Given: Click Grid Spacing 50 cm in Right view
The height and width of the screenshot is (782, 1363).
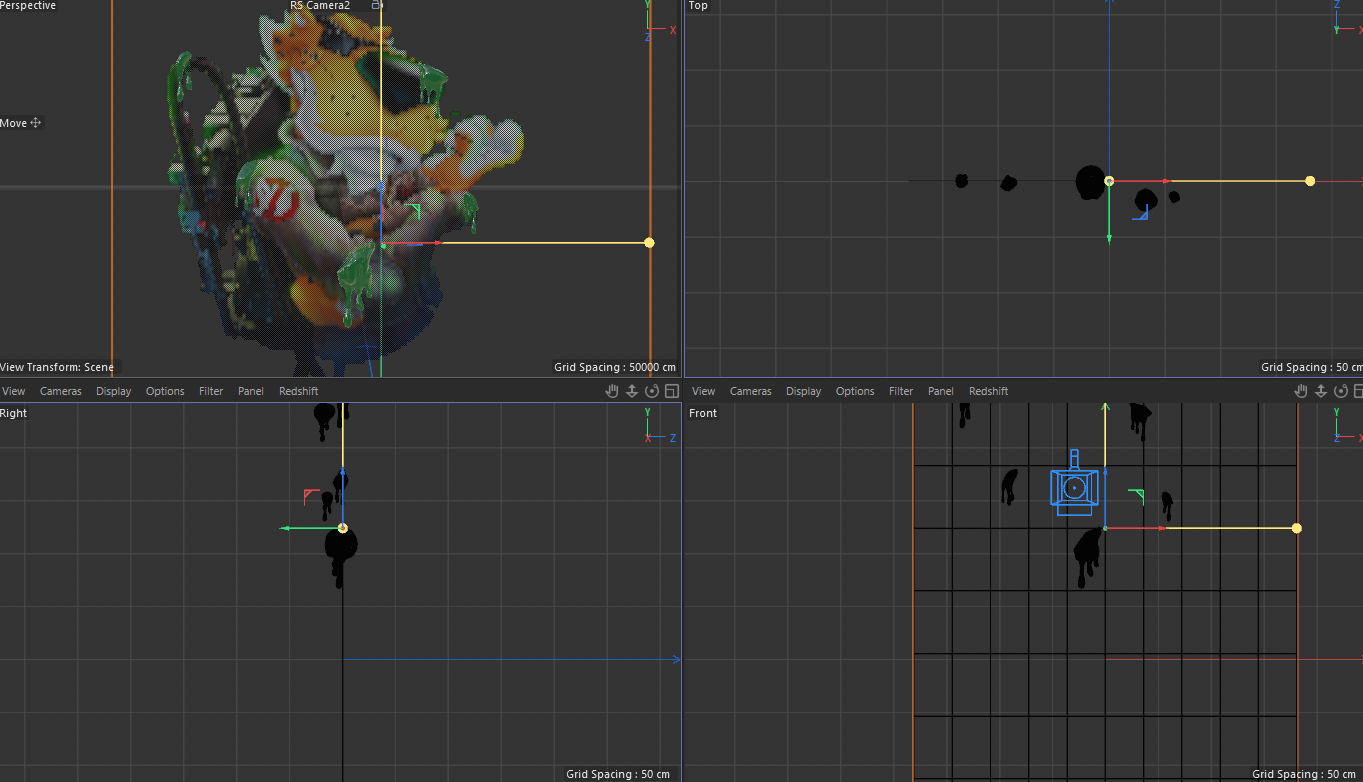Looking at the screenshot, I should click(x=617, y=774).
